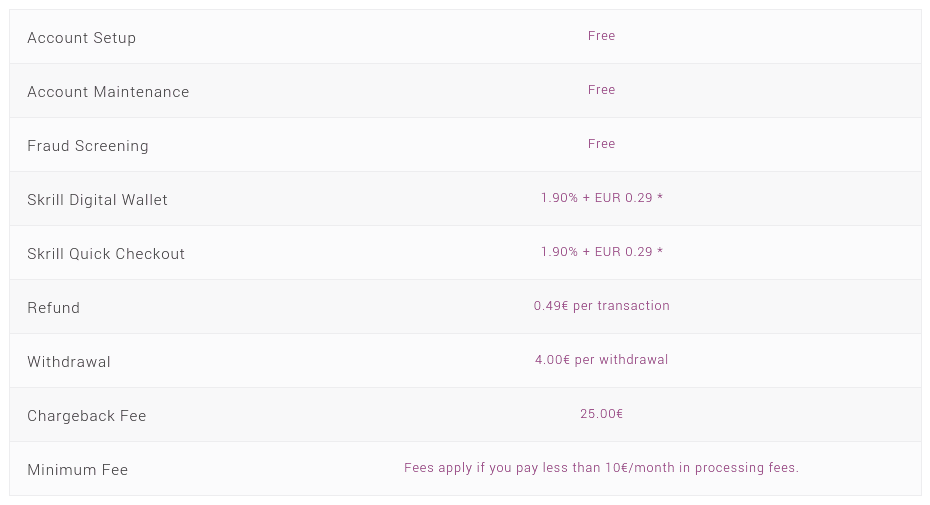Click the 25.00€ chargeback amount
This screenshot has height=505, width=930.
pyautogui.click(x=601, y=414)
